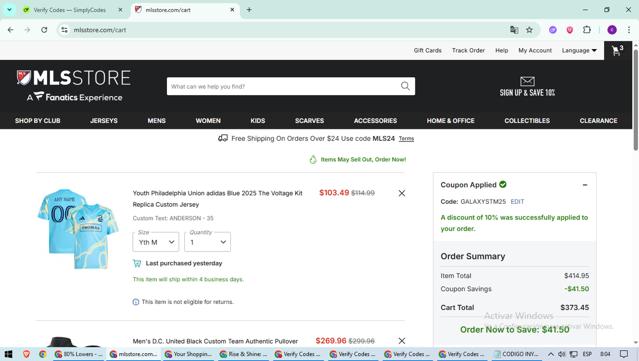
Task: Collapse the Coupon Applied panel
Action: pyautogui.click(x=585, y=185)
